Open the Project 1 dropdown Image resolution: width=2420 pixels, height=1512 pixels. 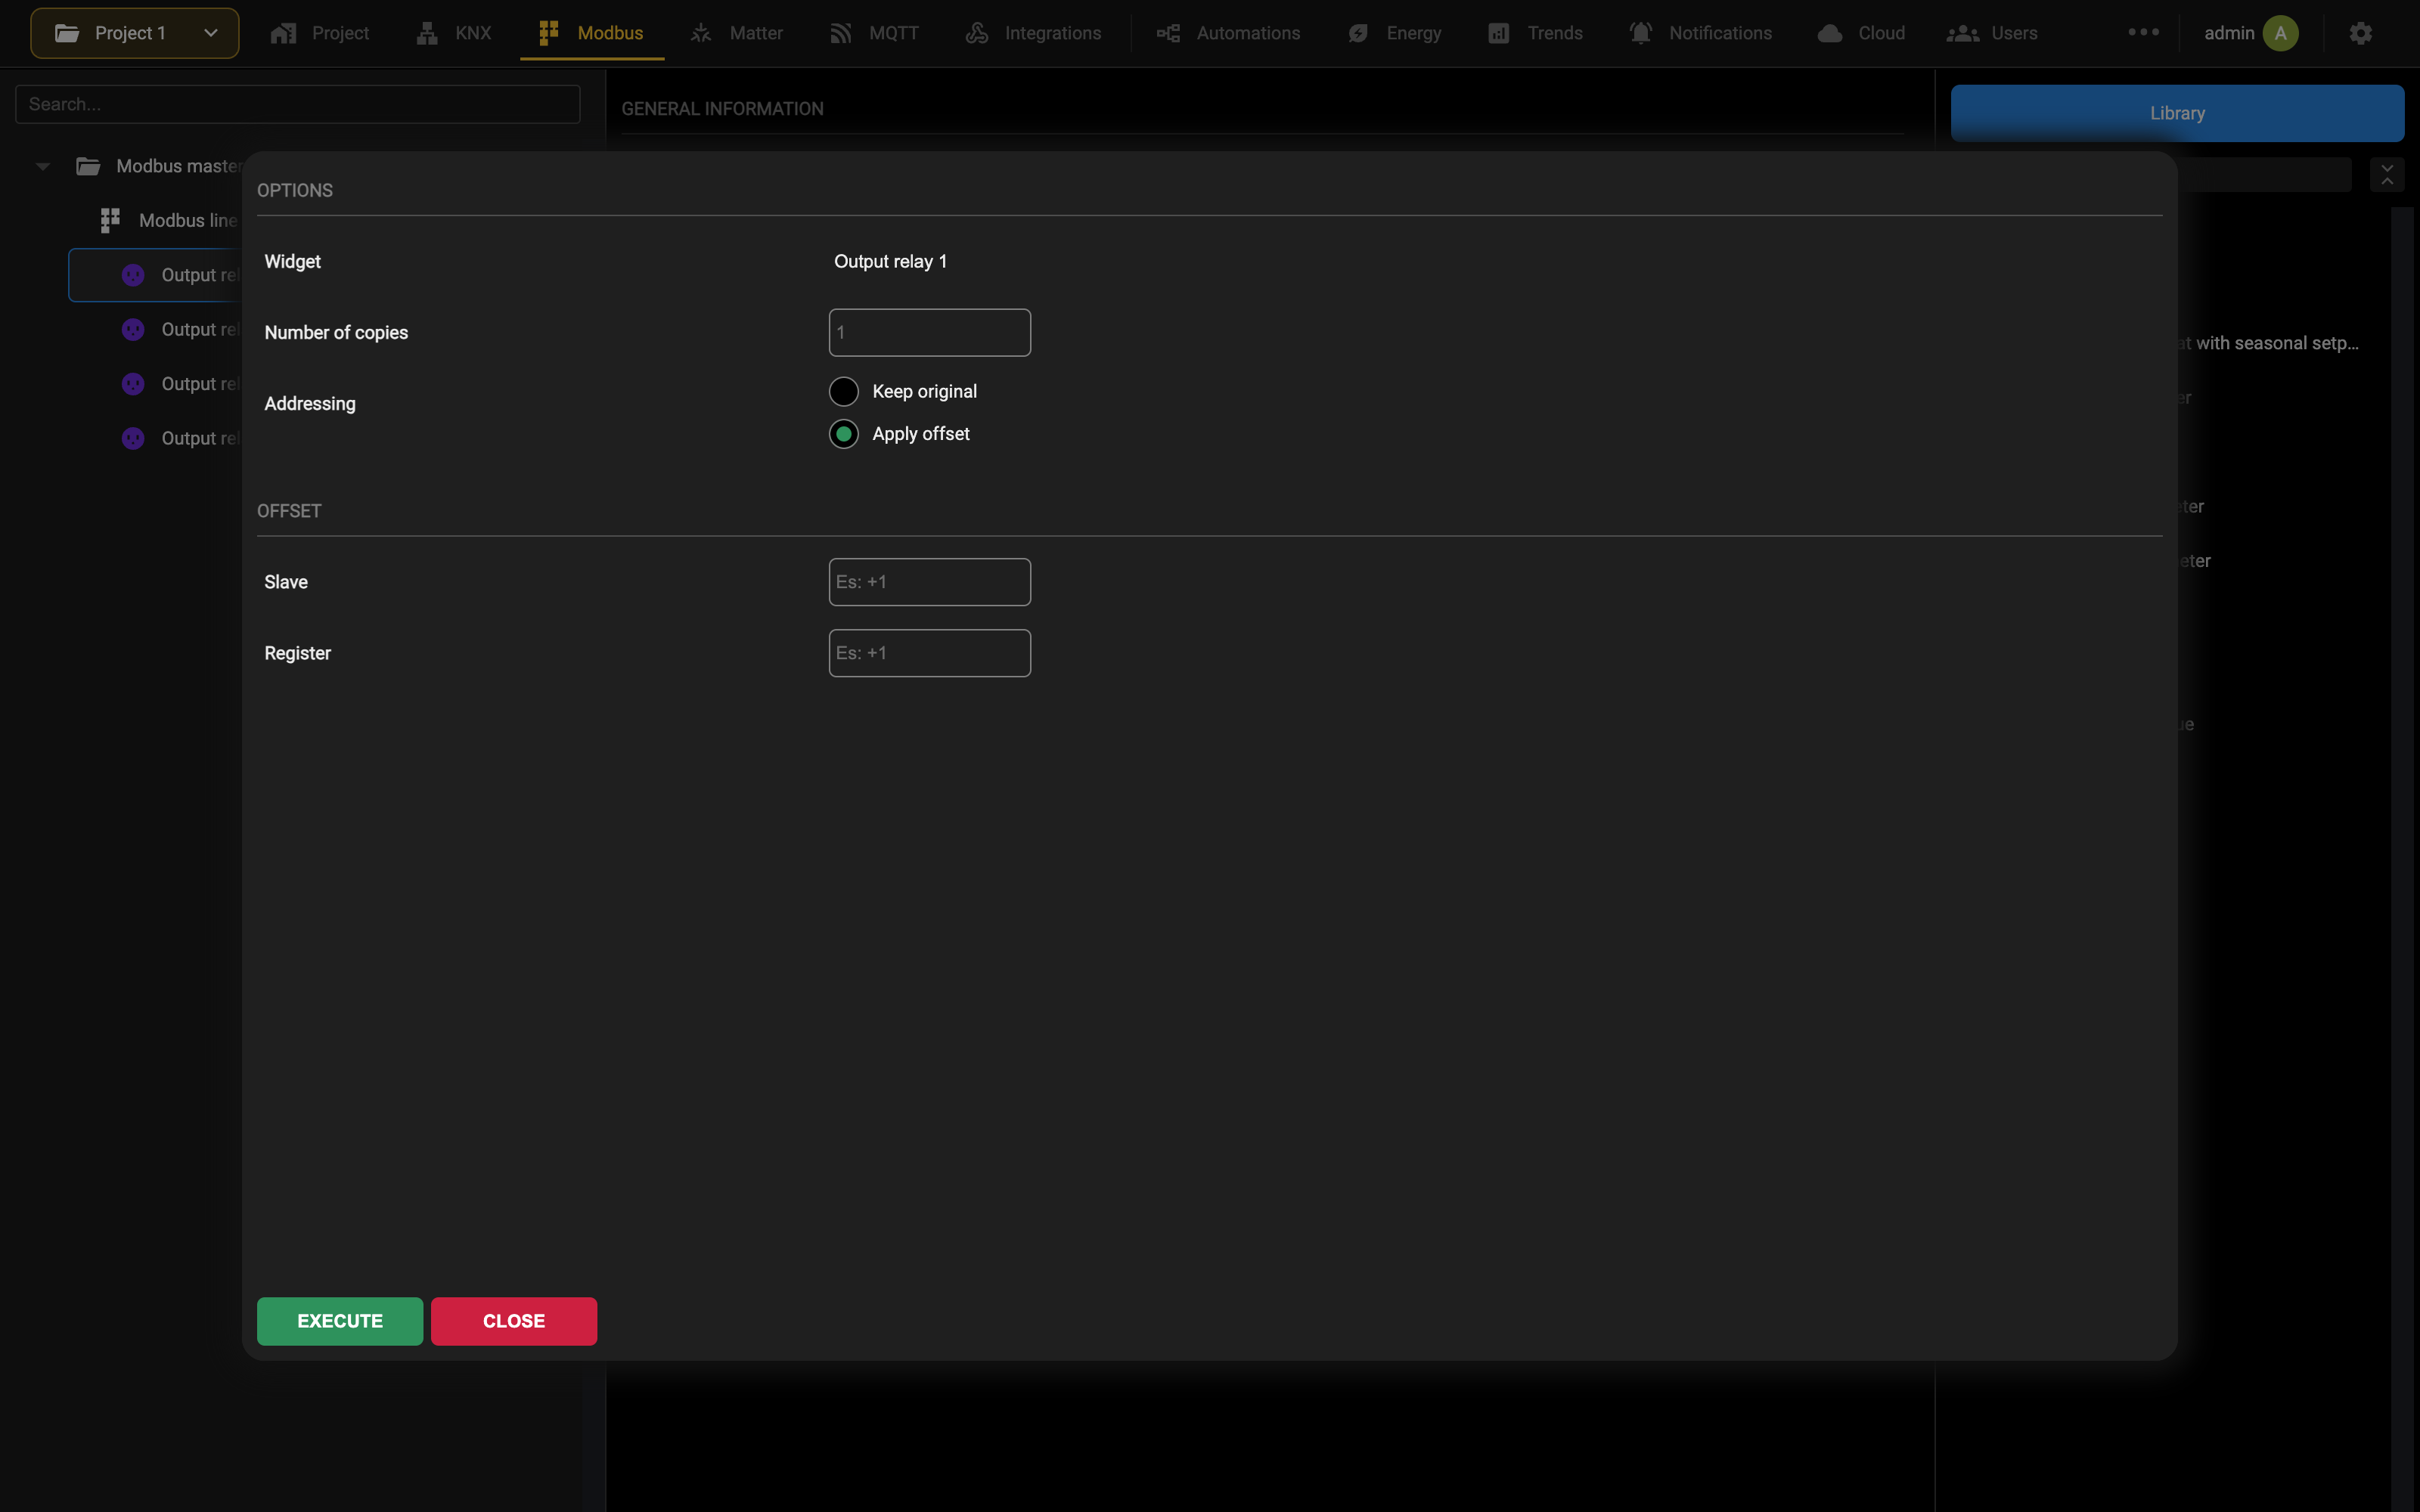point(135,33)
